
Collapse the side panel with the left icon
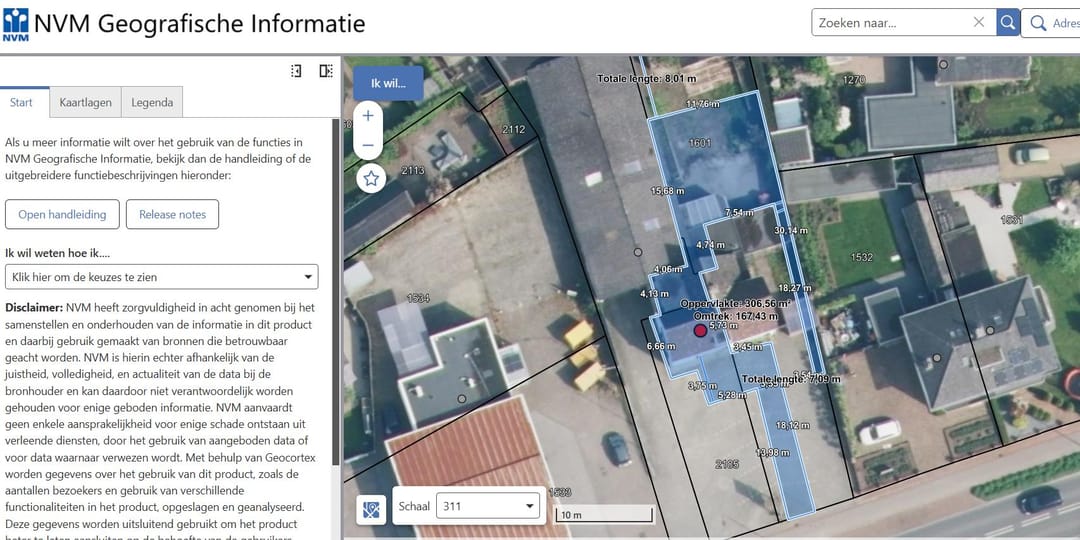[296, 71]
